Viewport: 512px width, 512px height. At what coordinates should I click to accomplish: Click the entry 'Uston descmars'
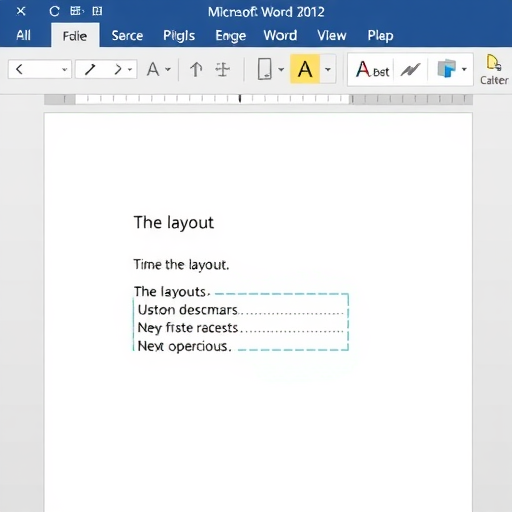pos(188,310)
